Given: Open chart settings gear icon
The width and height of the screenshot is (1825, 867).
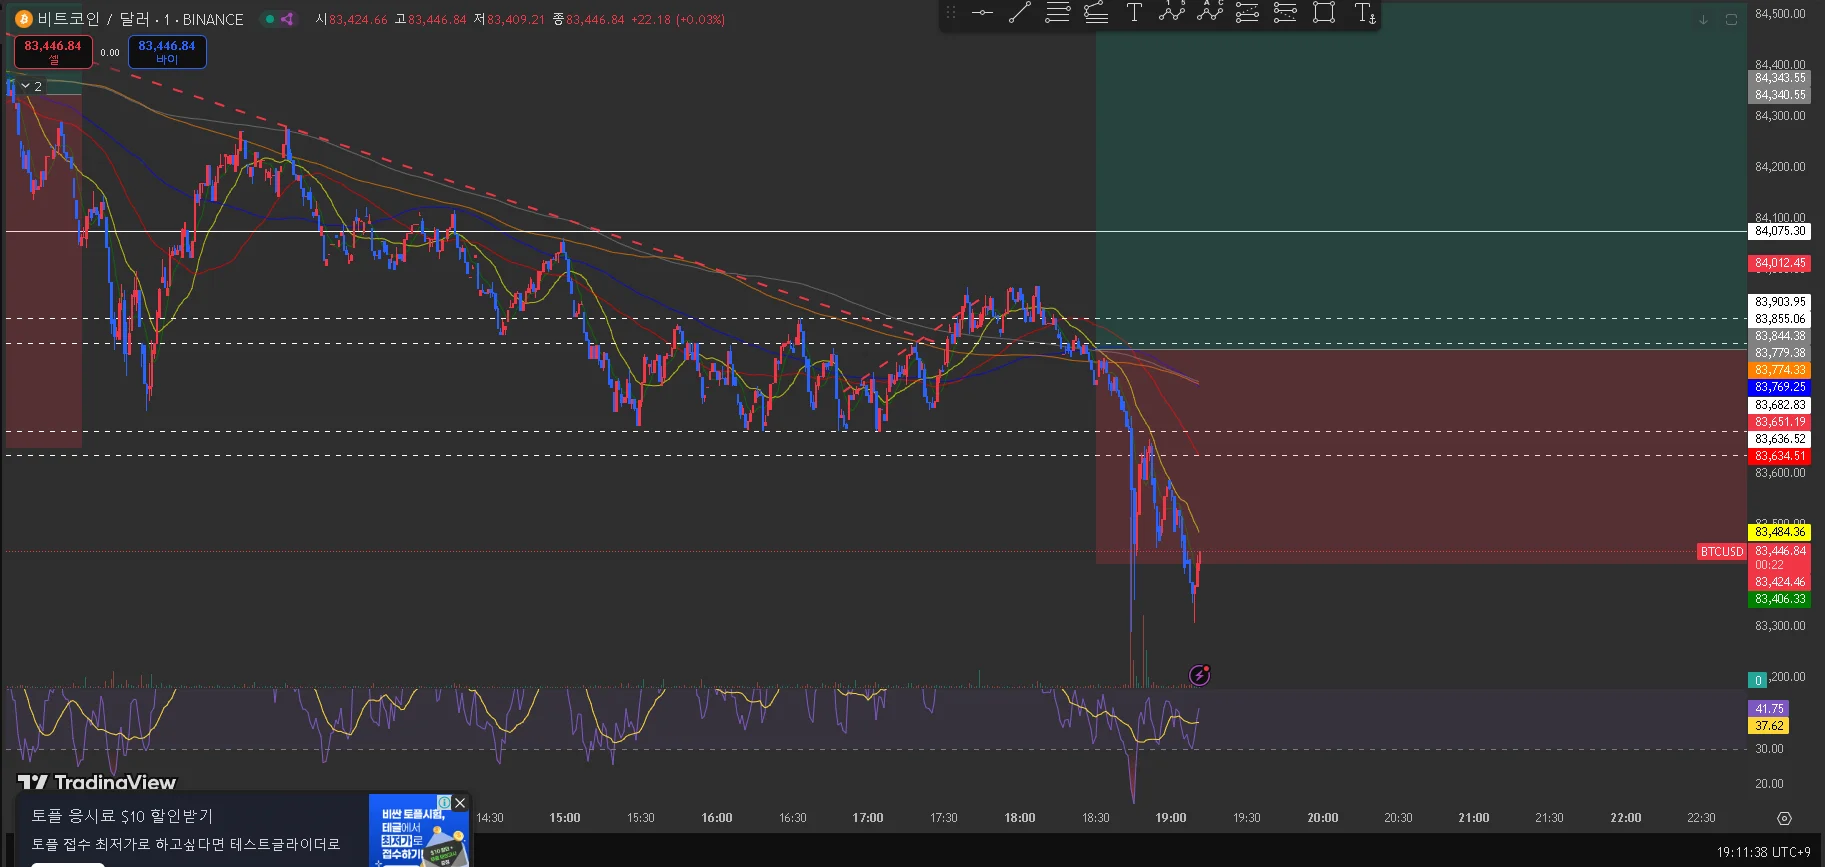Looking at the screenshot, I should click(1784, 818).
